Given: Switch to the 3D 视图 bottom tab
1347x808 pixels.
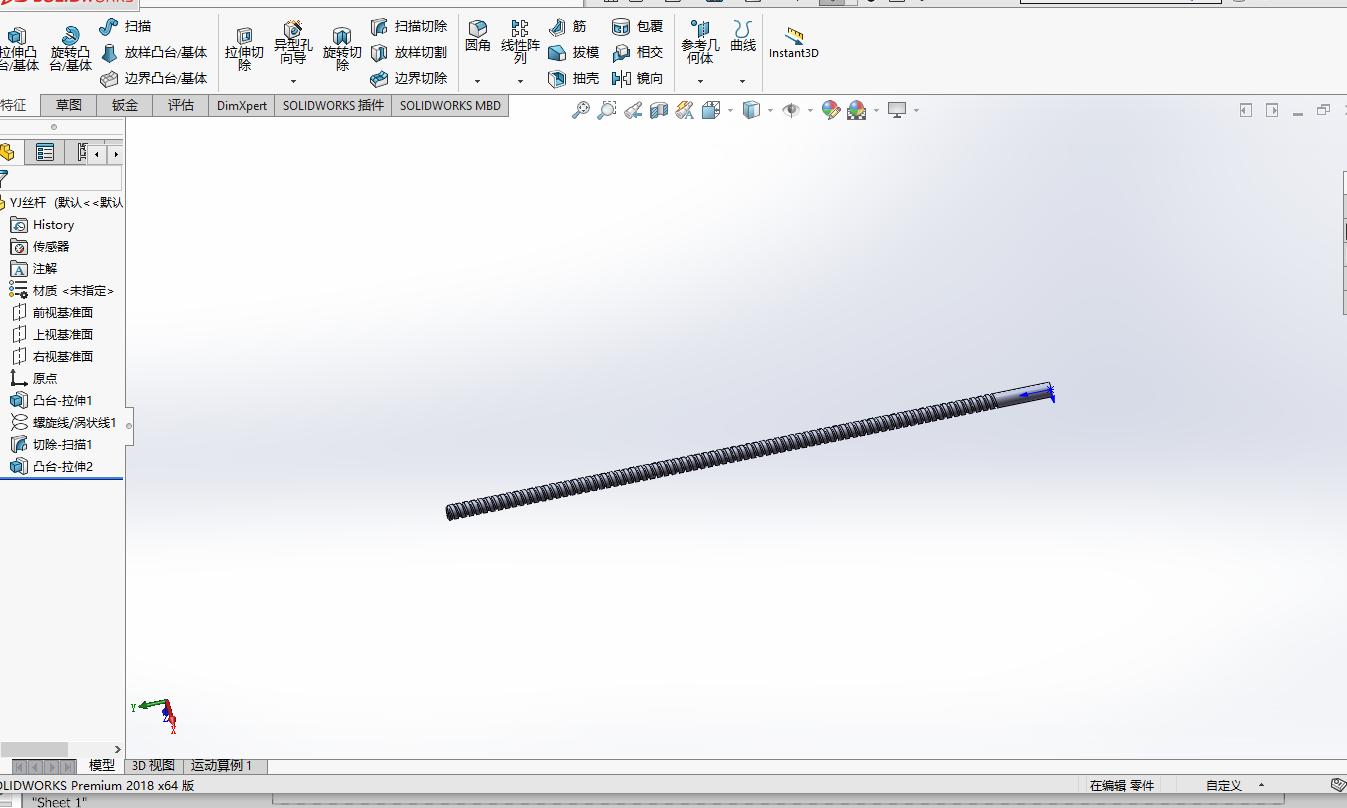Looking at the screenshot, I should (154, 765).
